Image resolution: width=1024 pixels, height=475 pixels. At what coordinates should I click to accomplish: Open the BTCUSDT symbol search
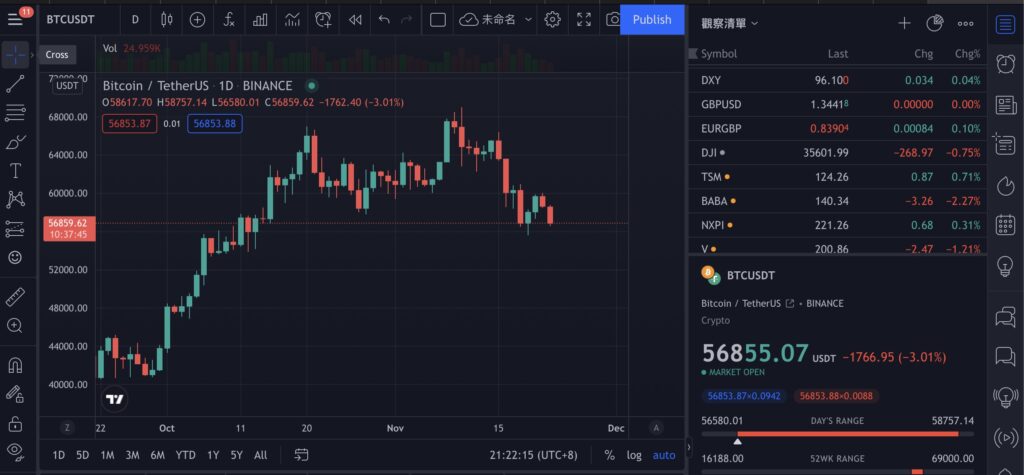(x=71, y=20)
